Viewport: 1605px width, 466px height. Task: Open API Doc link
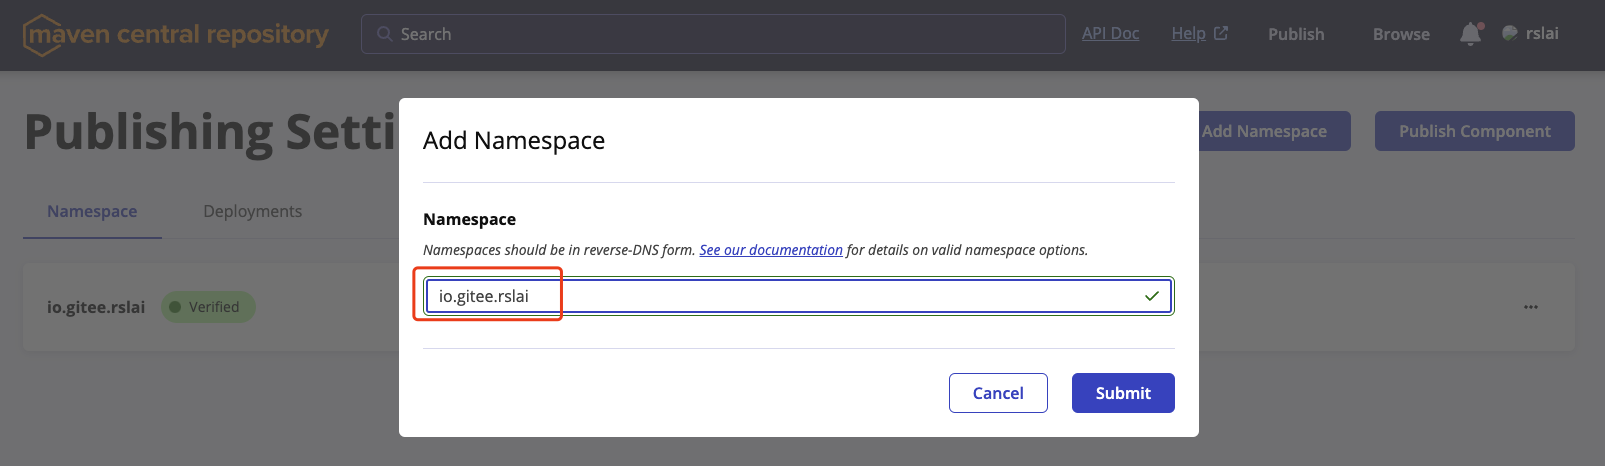pos(1110,33)
